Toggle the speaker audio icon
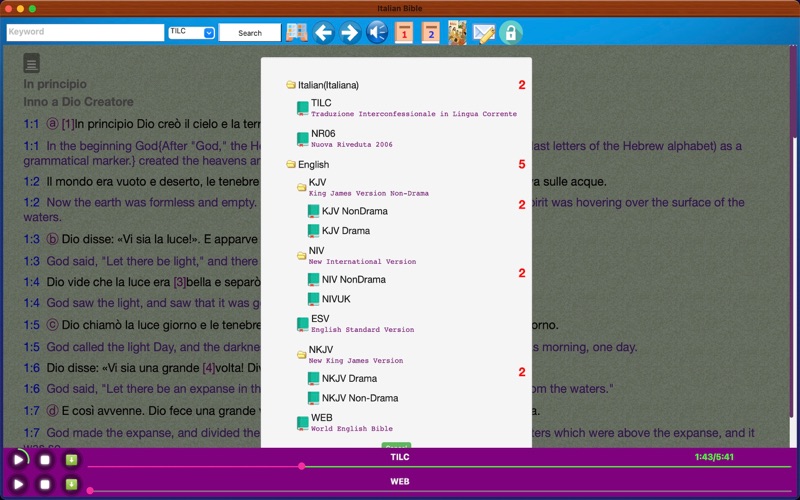This screenshot has width=800, height=500. [377, 33]
